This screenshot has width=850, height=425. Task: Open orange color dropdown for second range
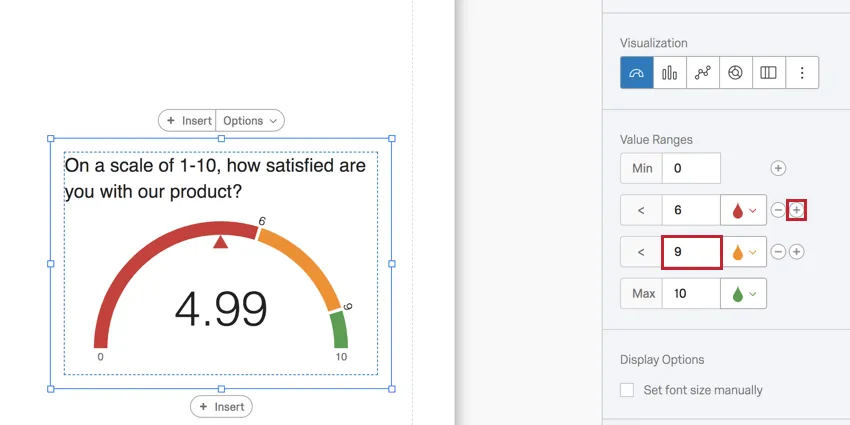click(x=744, y=252)
